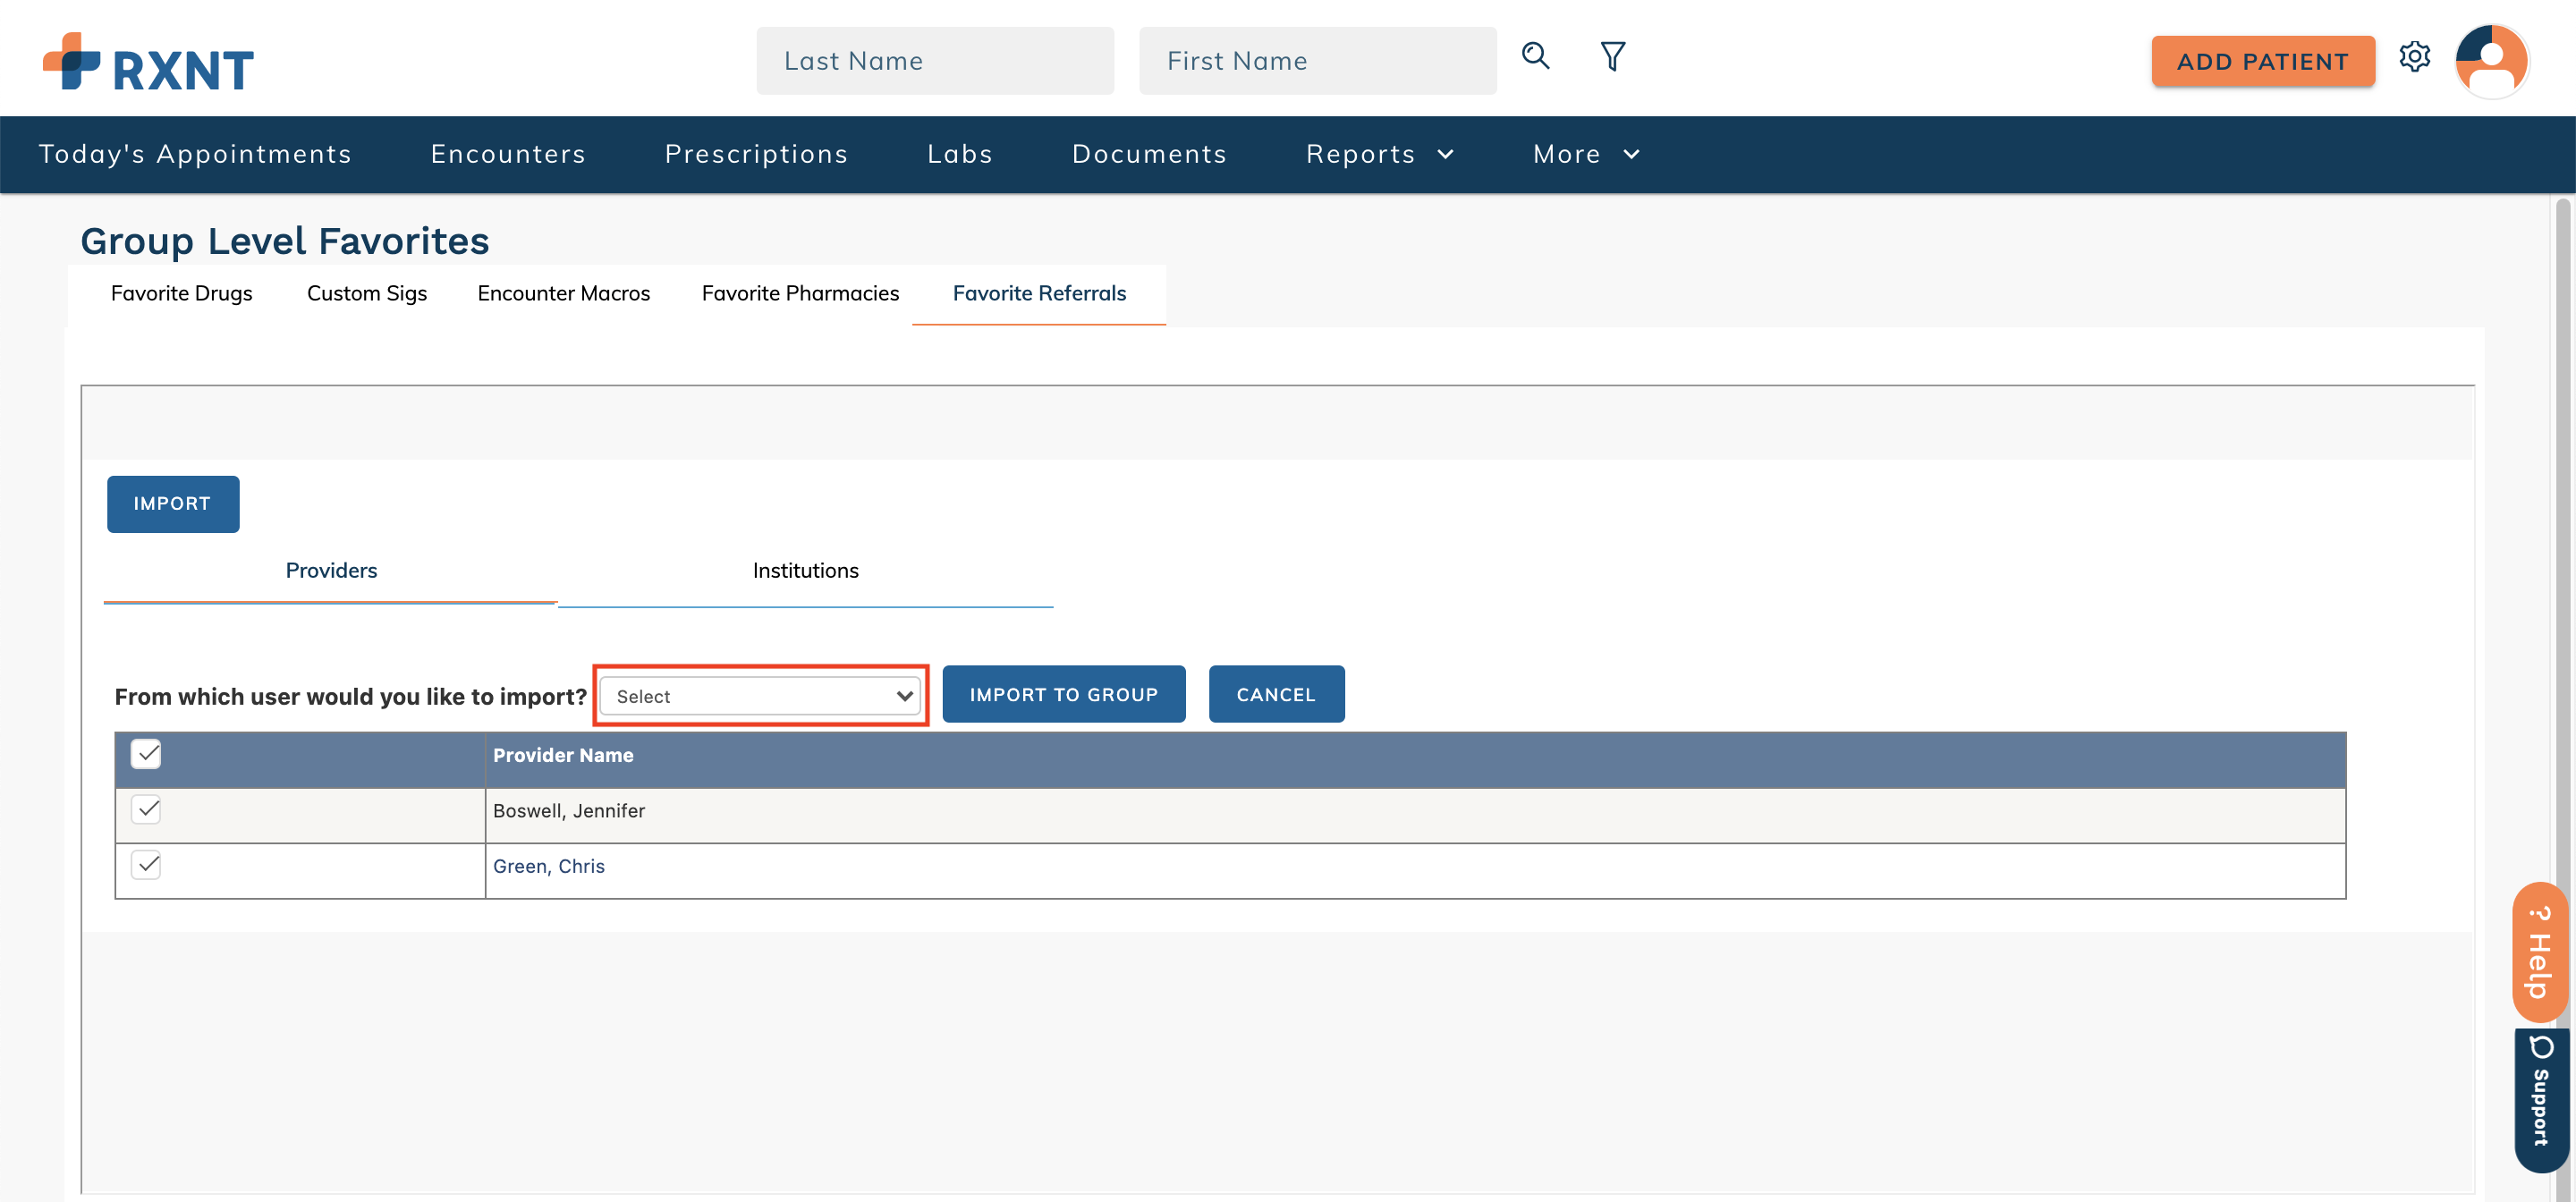Open the orange Help widget
This screenshot has width=2576, height=1202.
click(x=2539, y=952)
